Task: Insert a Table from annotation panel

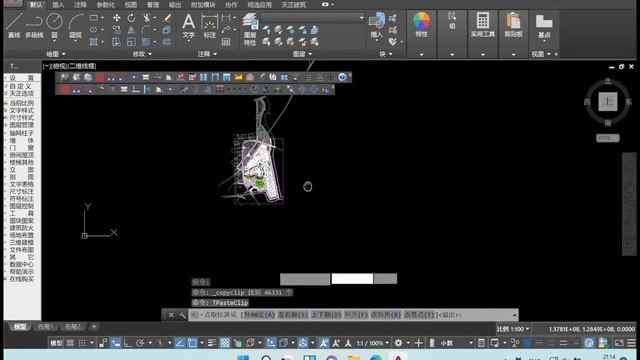Action: pyautogui.click(x=226, y=42)
